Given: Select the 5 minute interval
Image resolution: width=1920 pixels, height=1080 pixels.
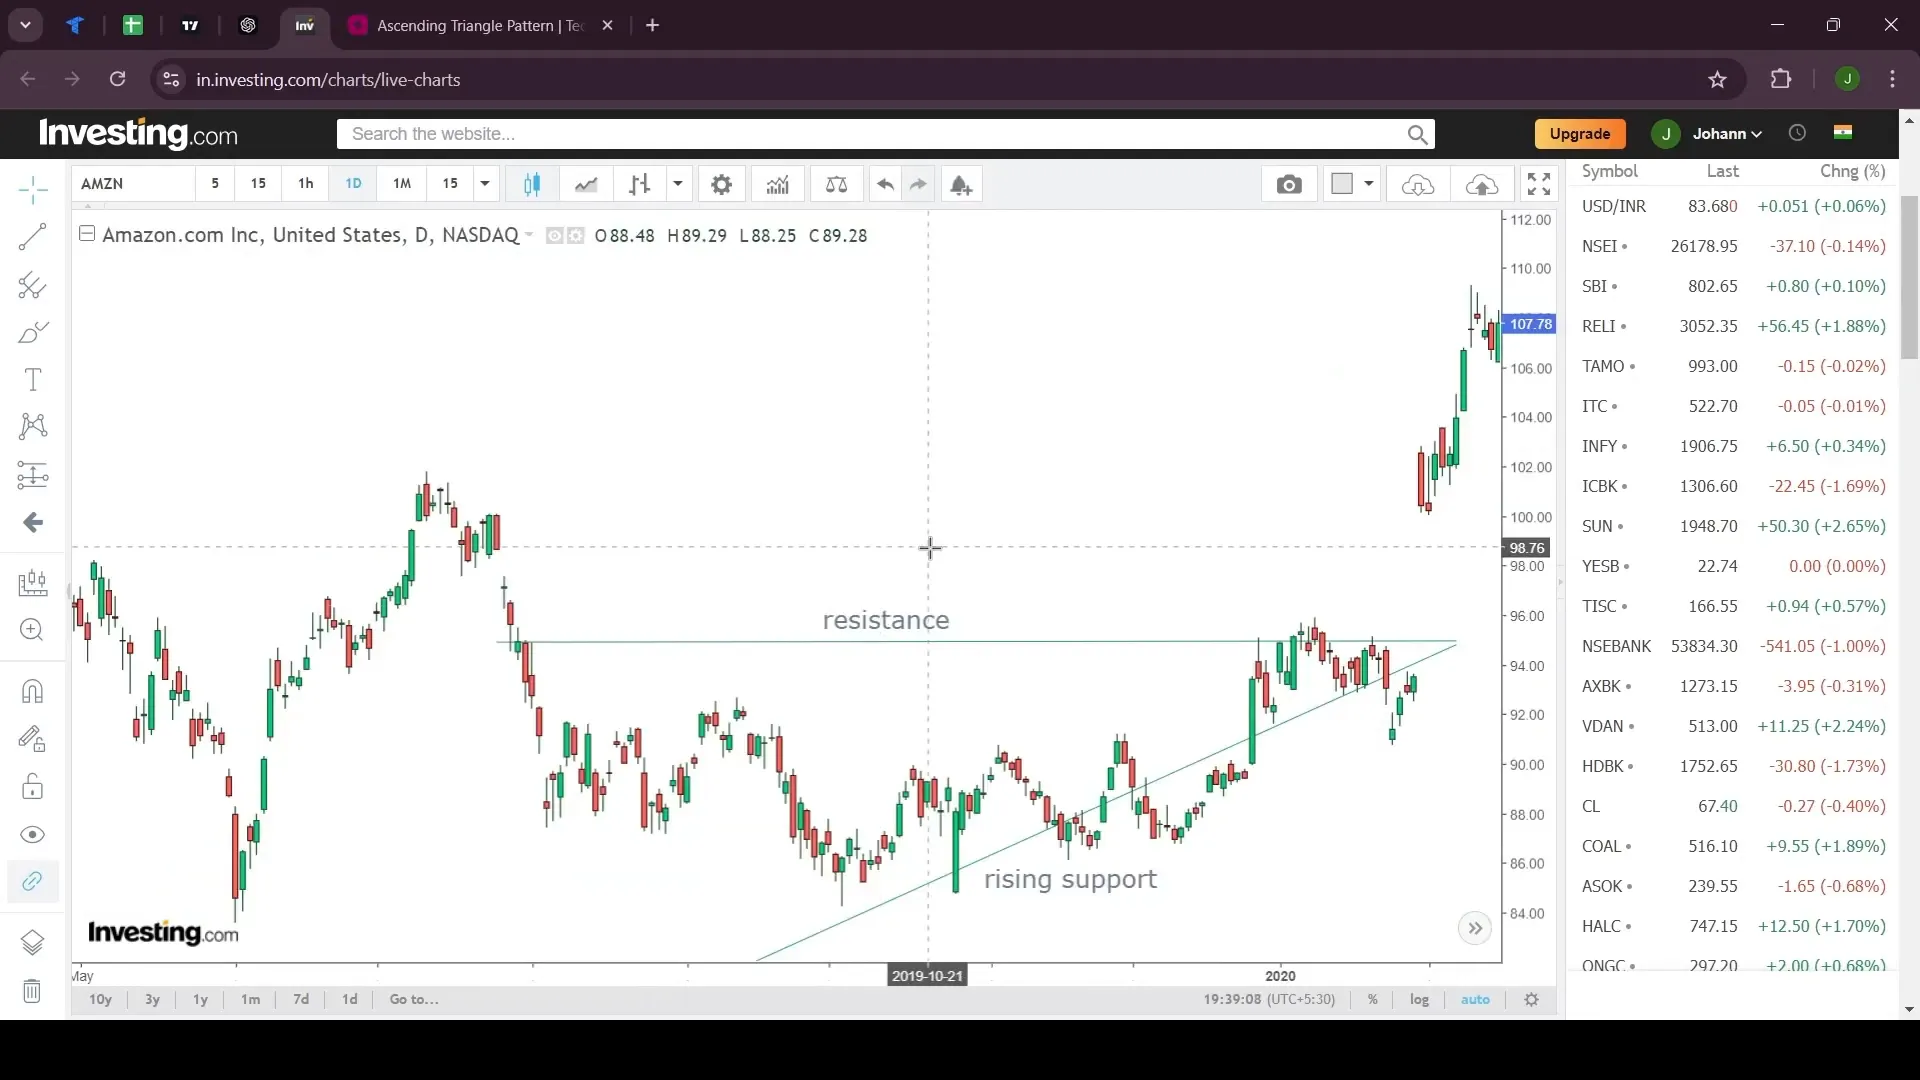Looking at the screenshot, I should pyautogui.click(x=215, y=183).
